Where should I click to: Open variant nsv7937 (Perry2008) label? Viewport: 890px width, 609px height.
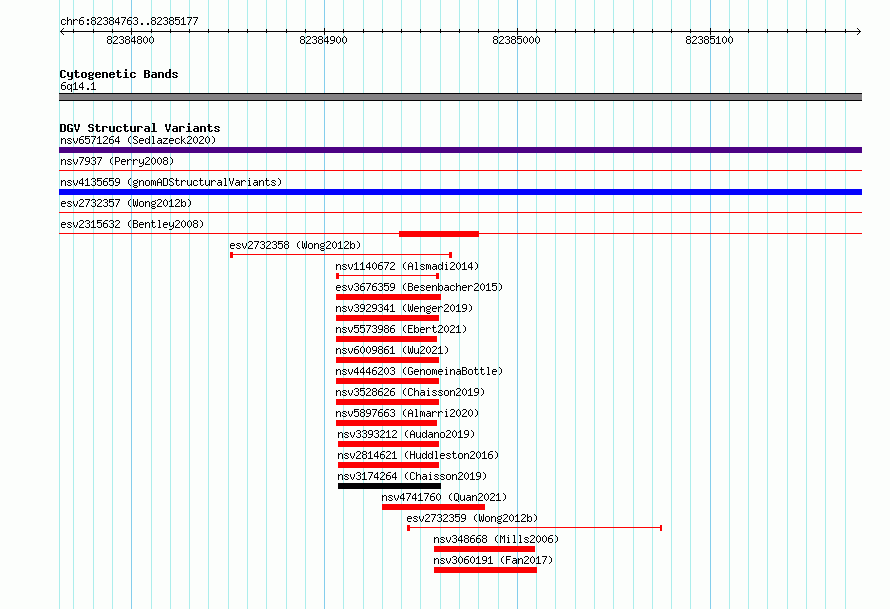click(x=117, y=161)
